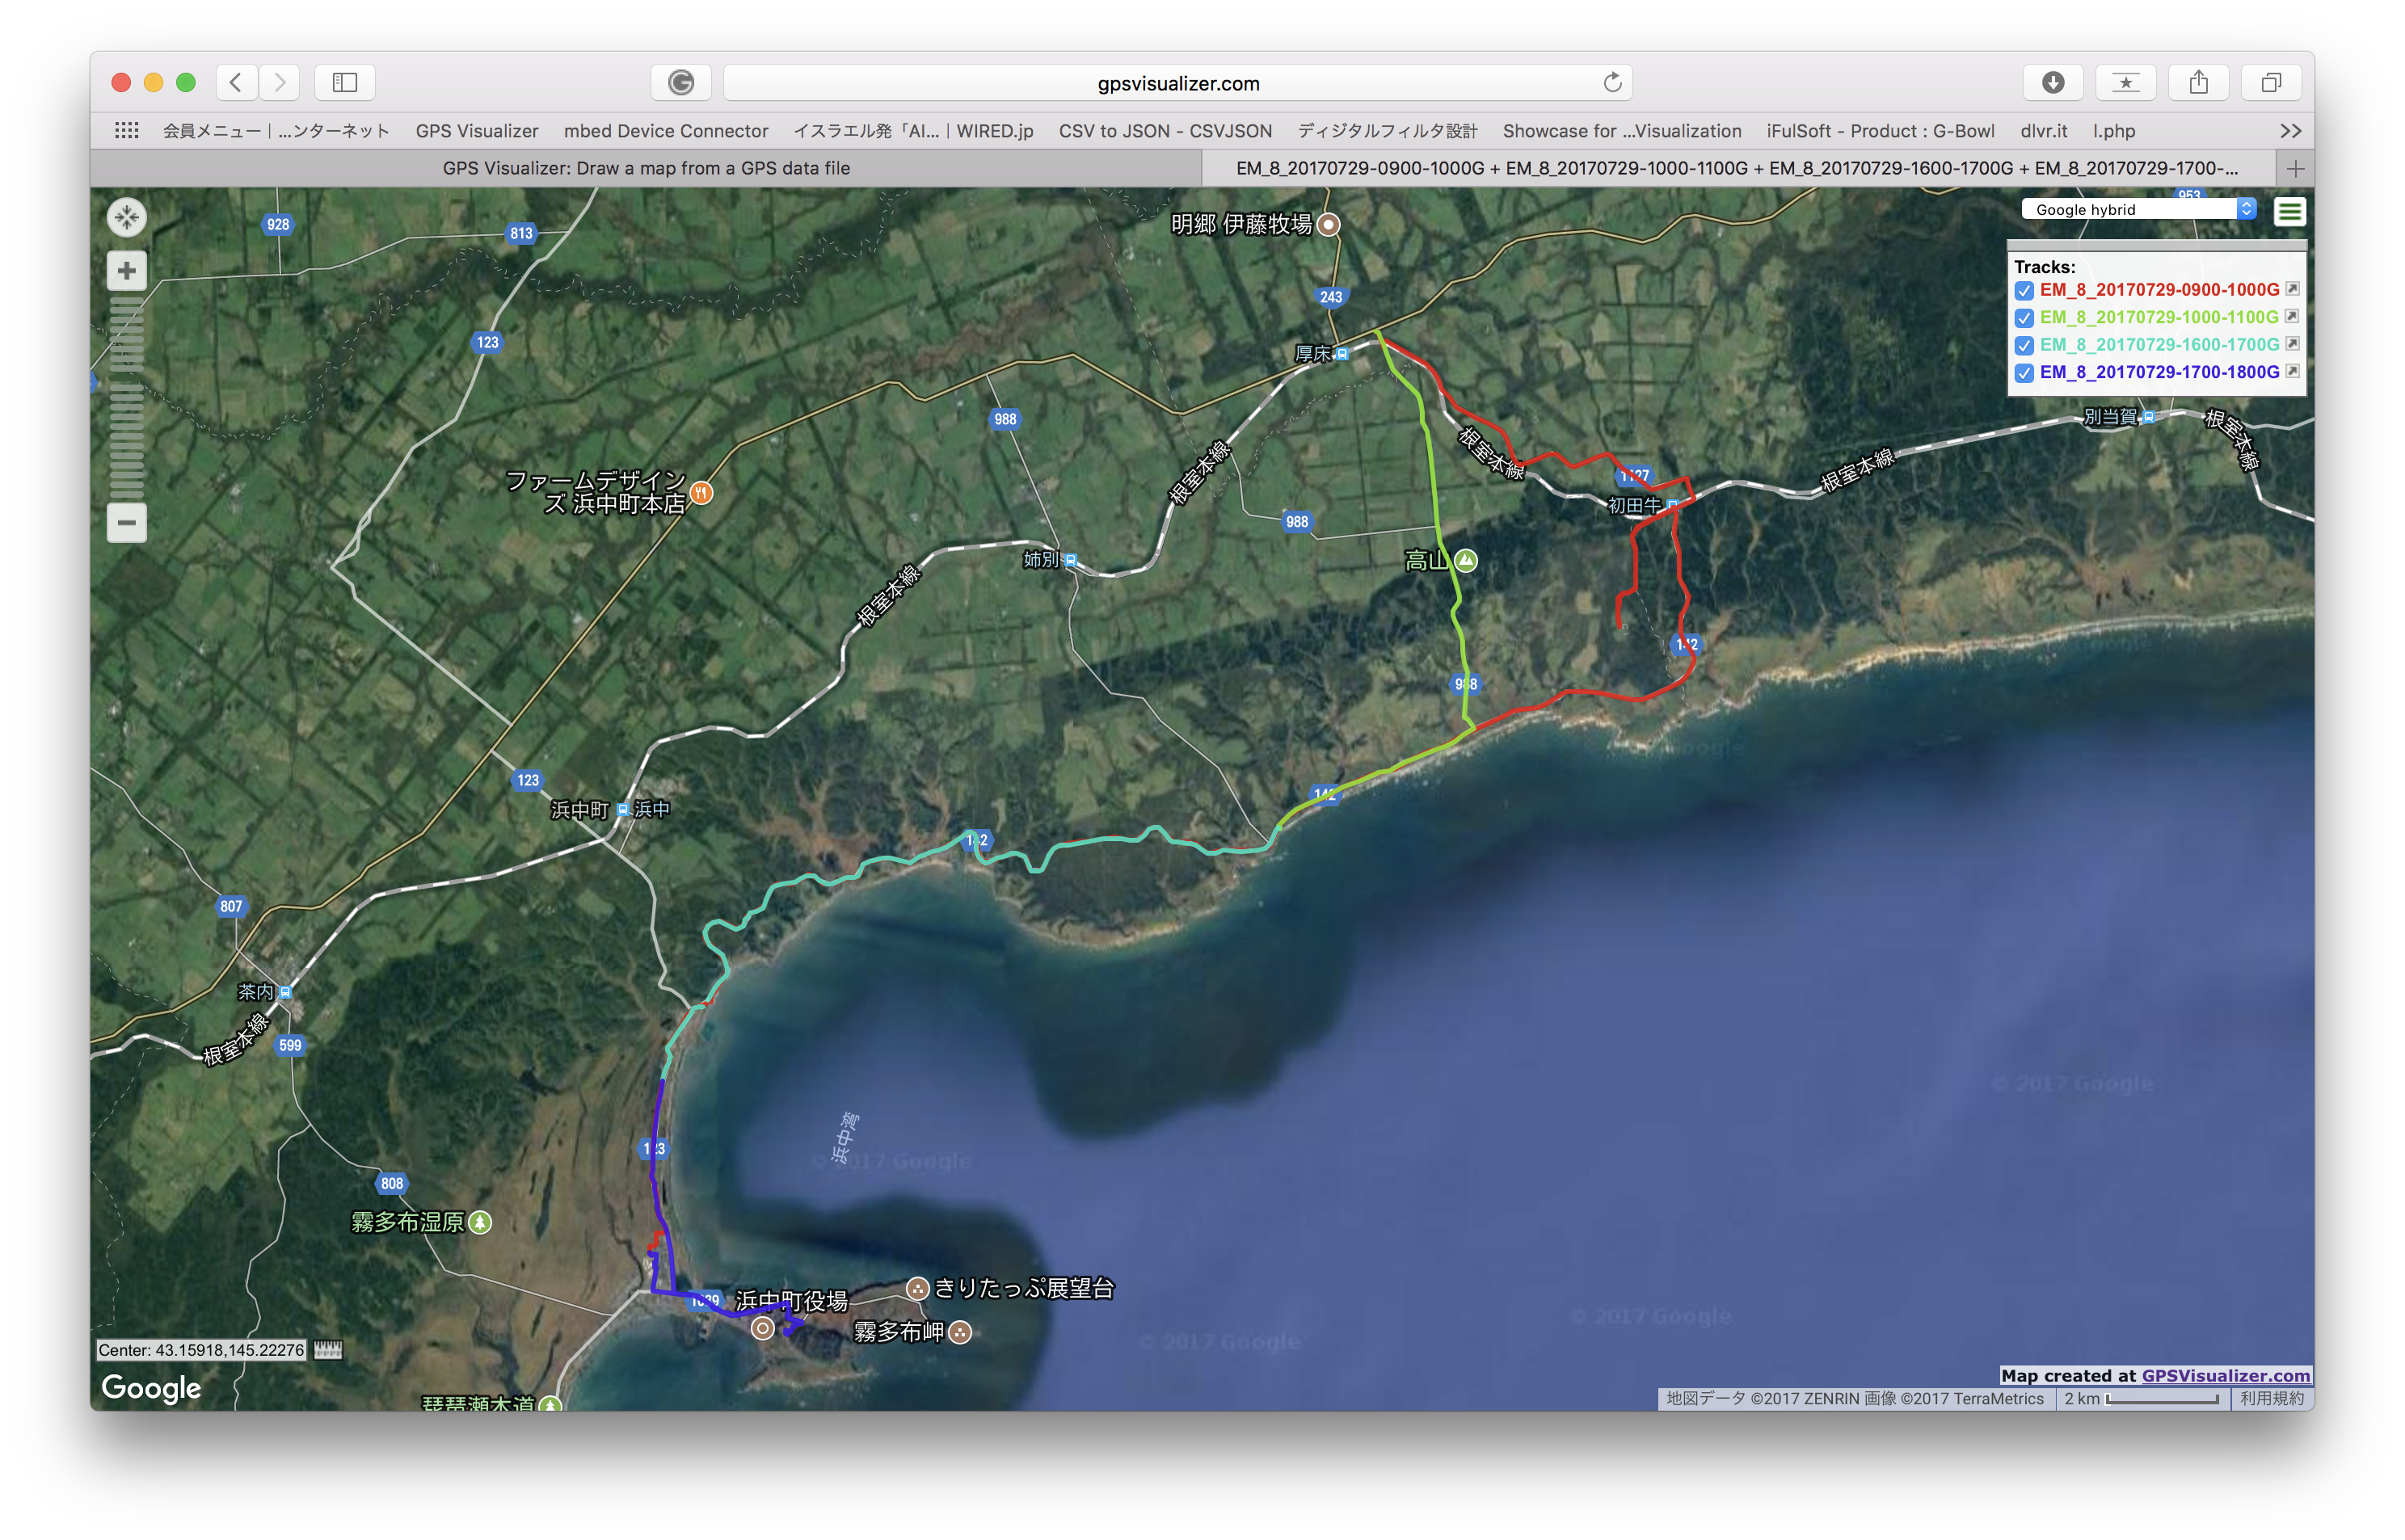
Task: Click the 明郷 伊藤牧場 place marker
Action: (x=1328, y=224)
